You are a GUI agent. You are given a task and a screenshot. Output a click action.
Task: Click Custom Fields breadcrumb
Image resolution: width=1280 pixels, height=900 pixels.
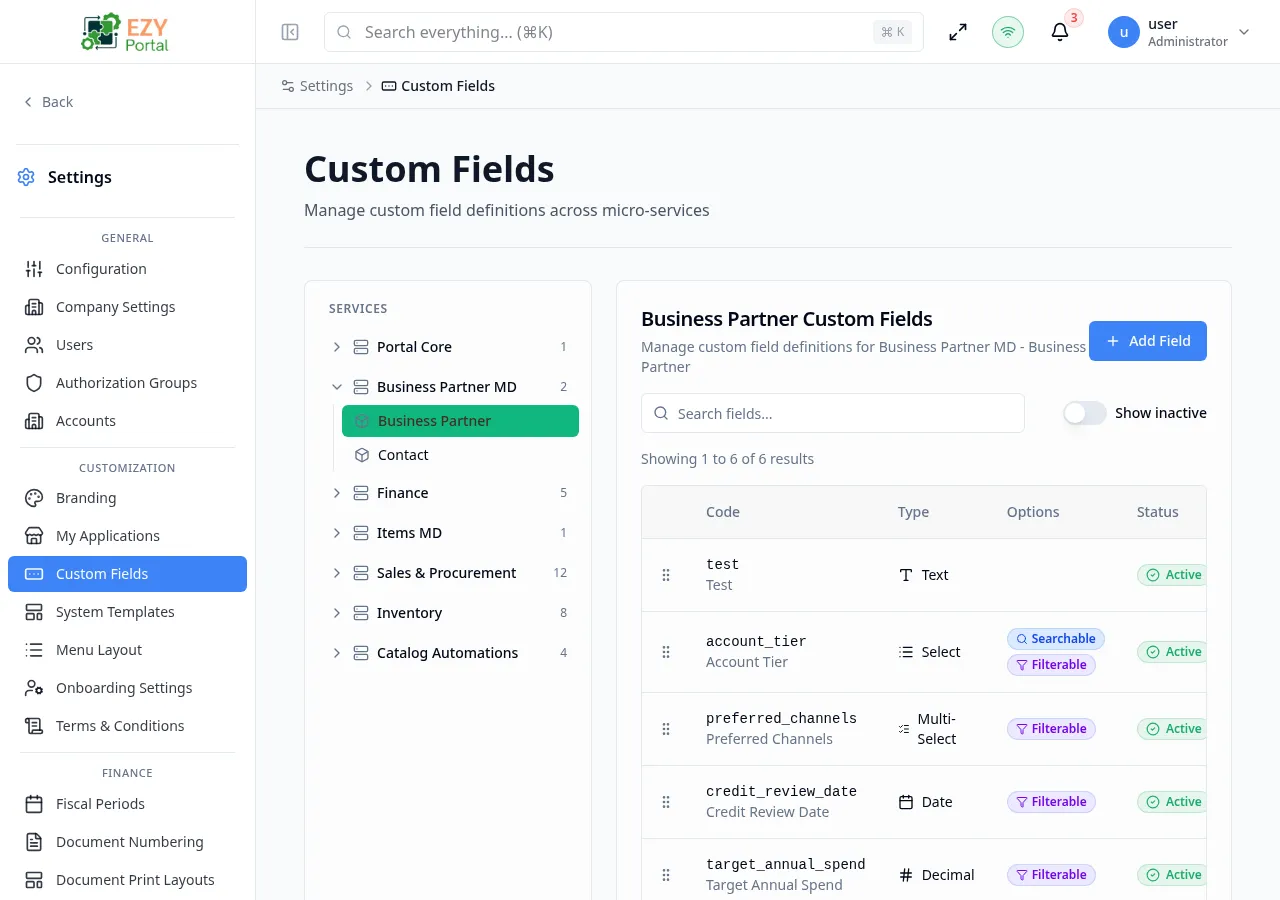coord(438,86)
